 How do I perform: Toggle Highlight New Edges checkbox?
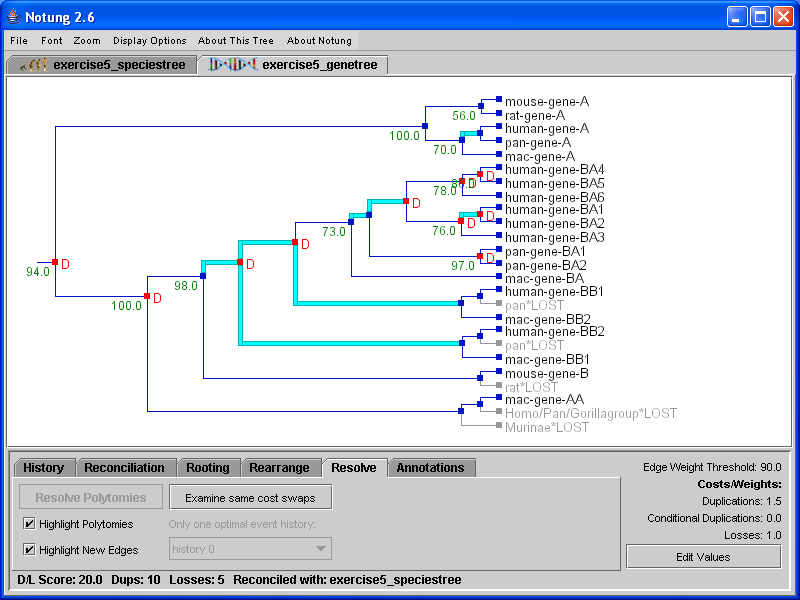coord(29,549)
